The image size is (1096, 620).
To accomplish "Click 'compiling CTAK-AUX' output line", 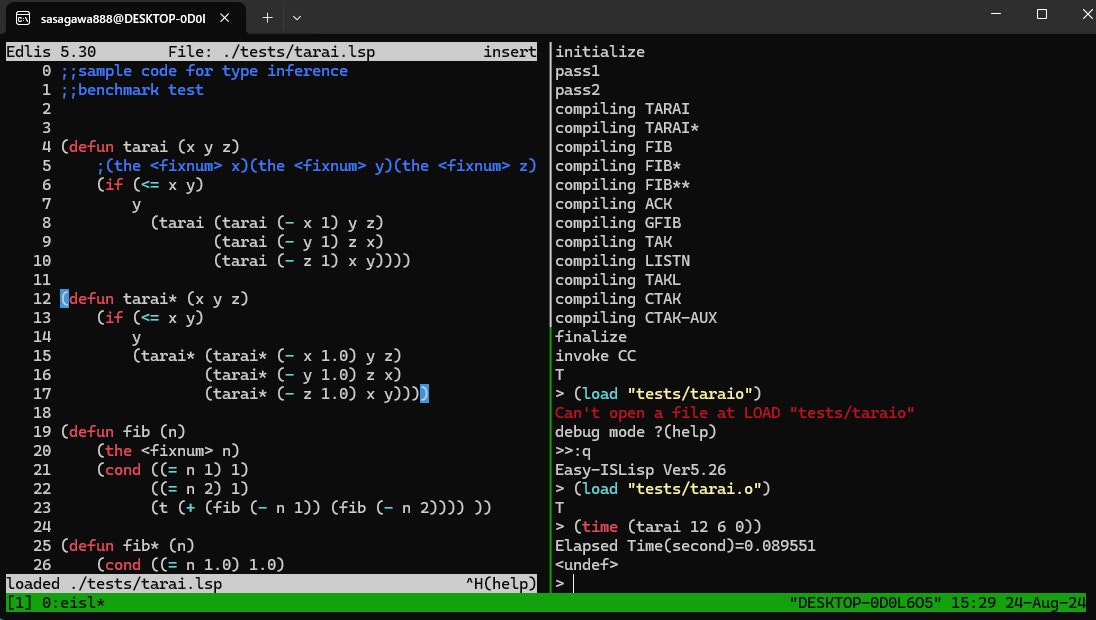I will (x=636, y=317).
